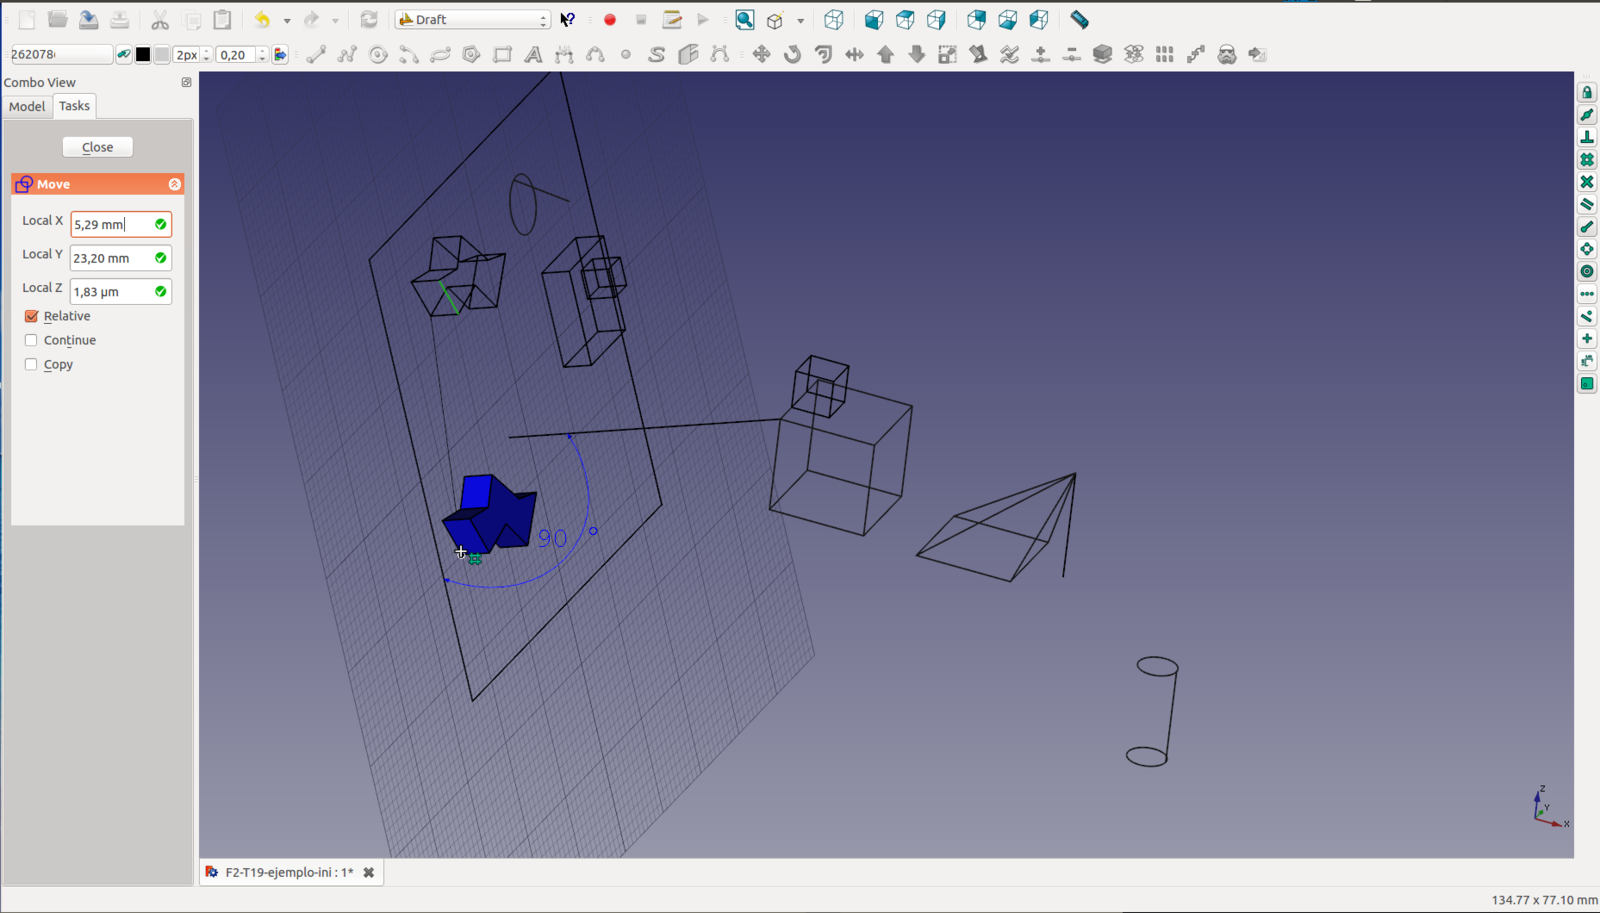This screenshot has height=913, width=1600.
Task: Select the Draft Rectangle tool
Action: (x=502, y=55)
